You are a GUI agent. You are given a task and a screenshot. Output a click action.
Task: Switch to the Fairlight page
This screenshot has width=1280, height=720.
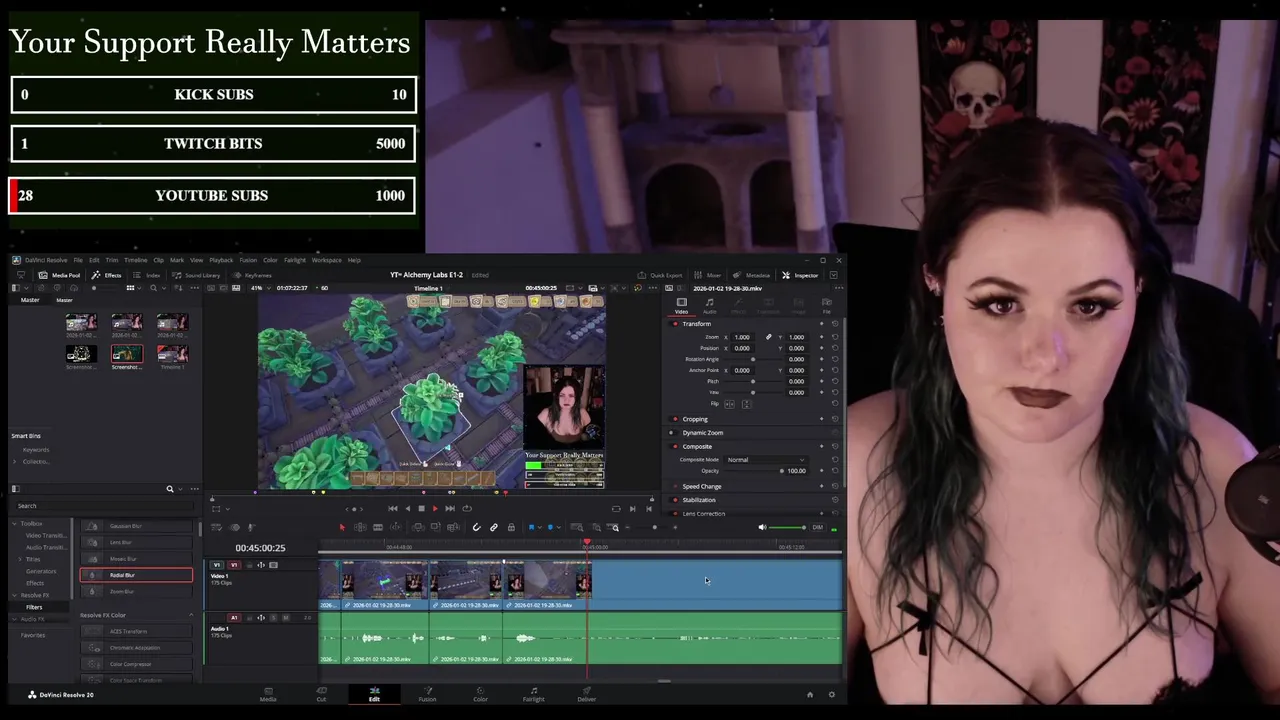tap(533, 694)
